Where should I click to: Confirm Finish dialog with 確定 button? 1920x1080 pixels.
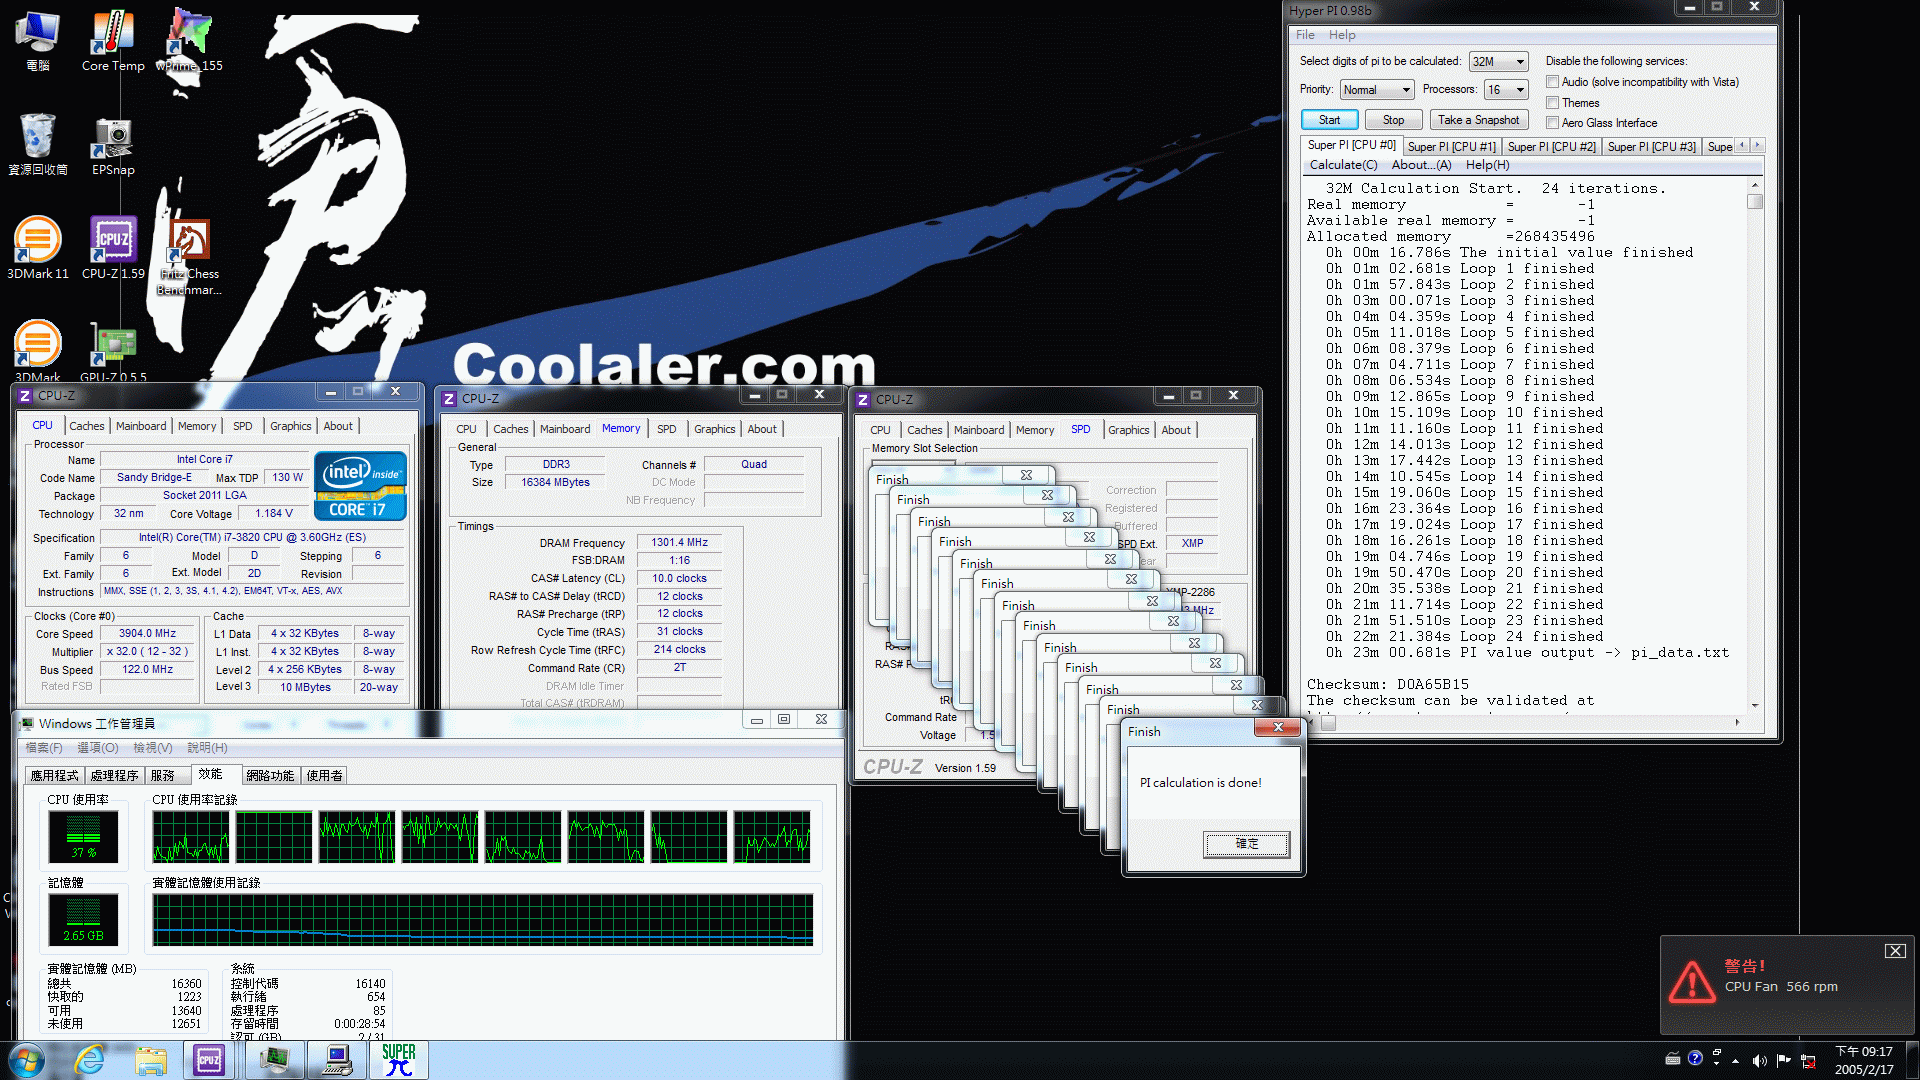pos(1246,844)
